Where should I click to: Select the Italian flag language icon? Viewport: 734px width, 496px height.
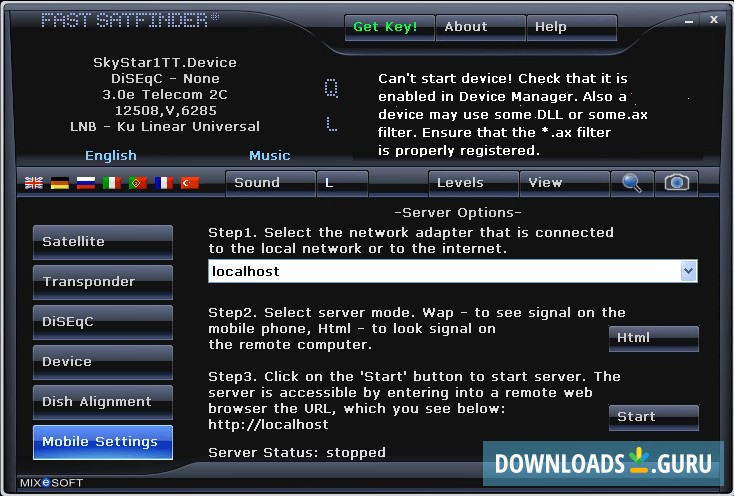(112, 182)
